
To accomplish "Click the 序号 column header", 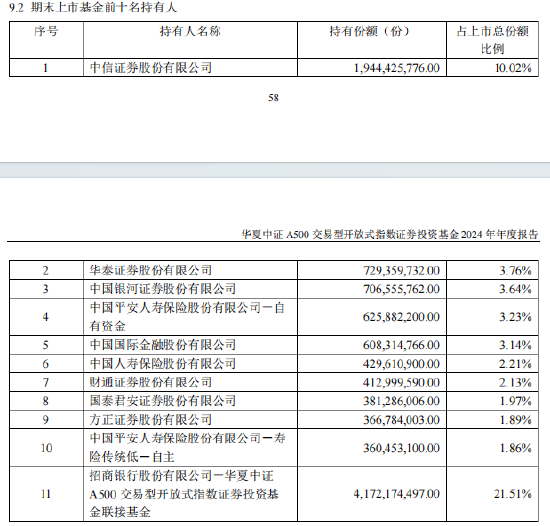I will [46, 32].
